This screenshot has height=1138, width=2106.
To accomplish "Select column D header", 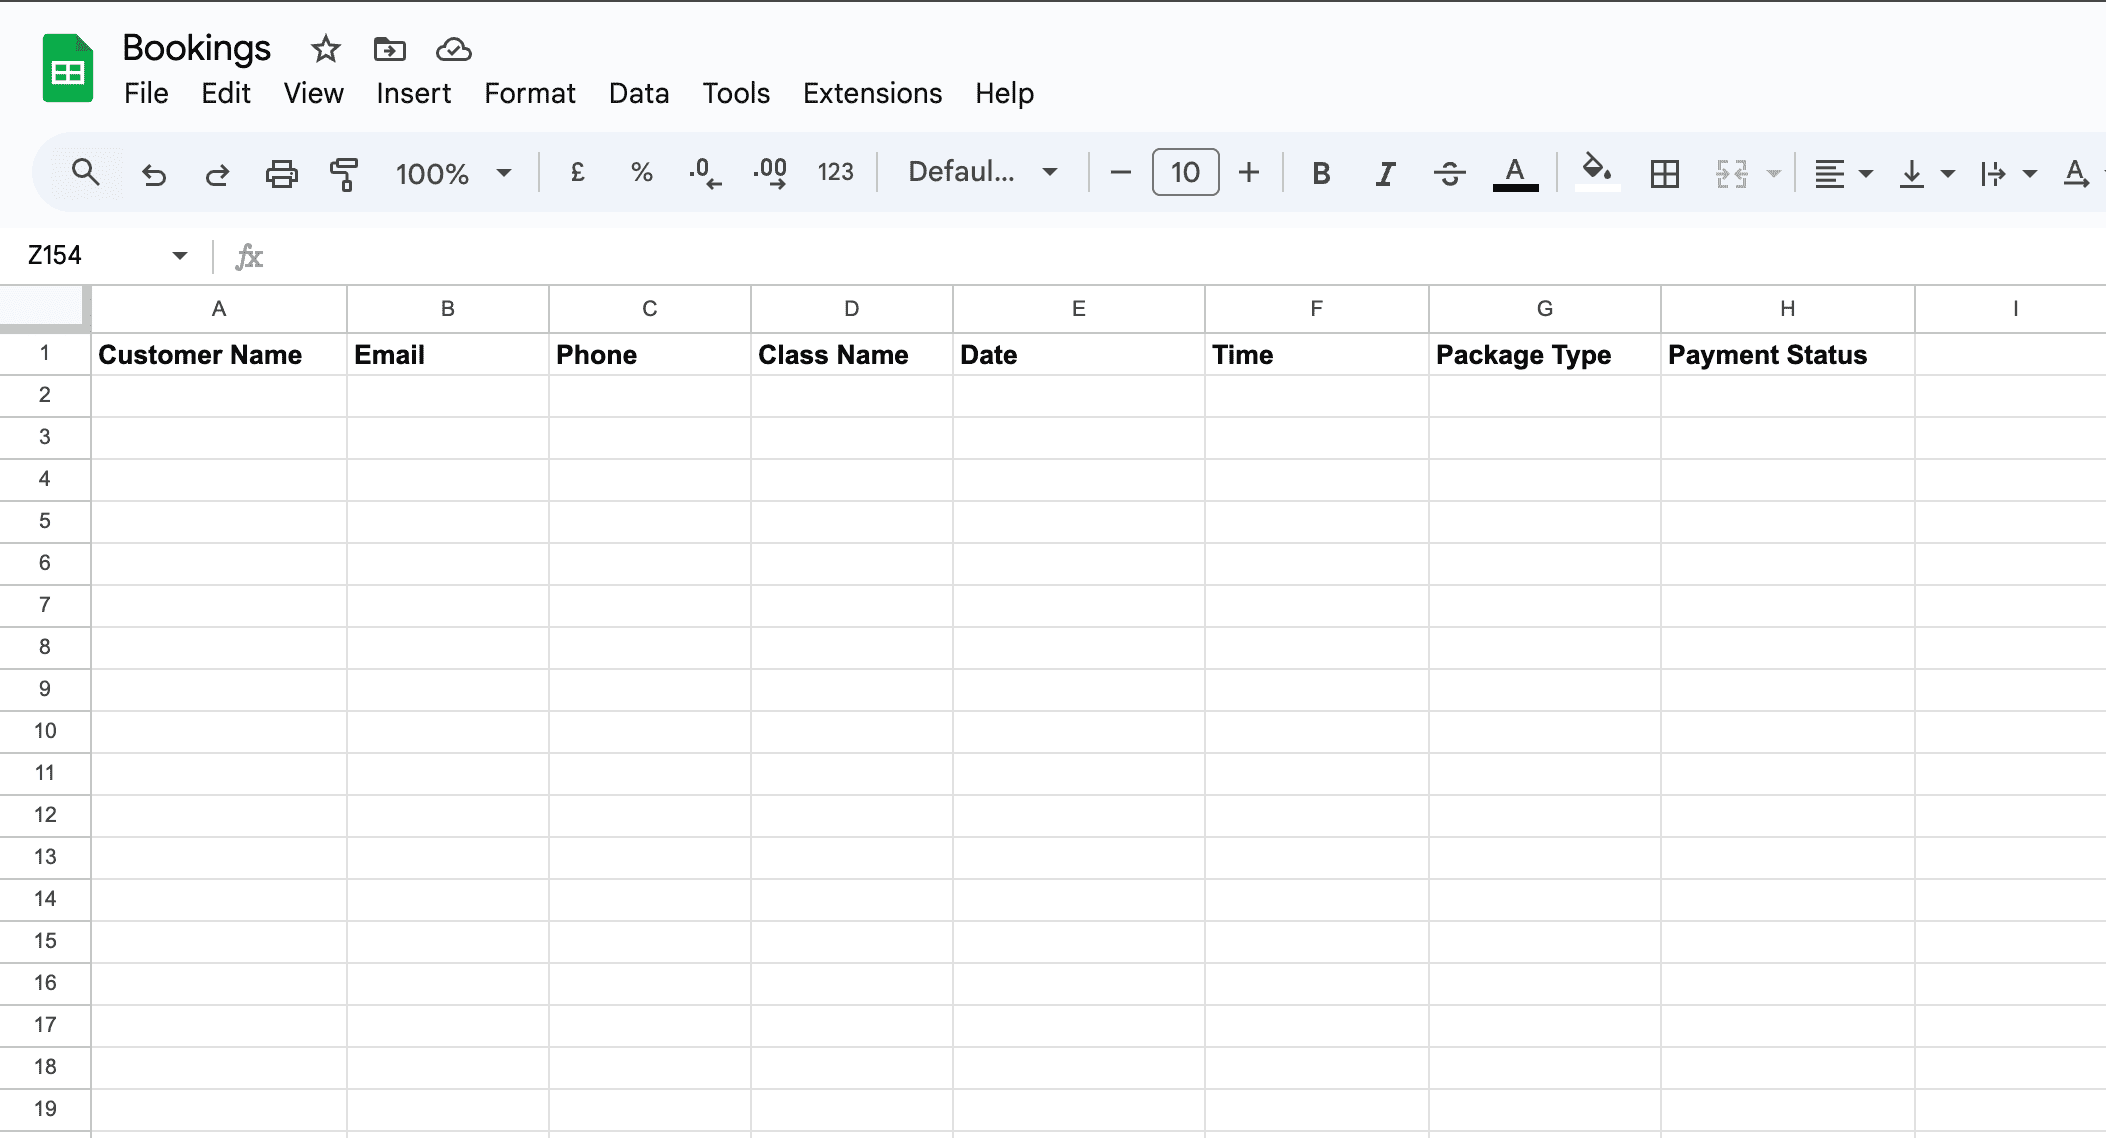I will pos(851,309).
